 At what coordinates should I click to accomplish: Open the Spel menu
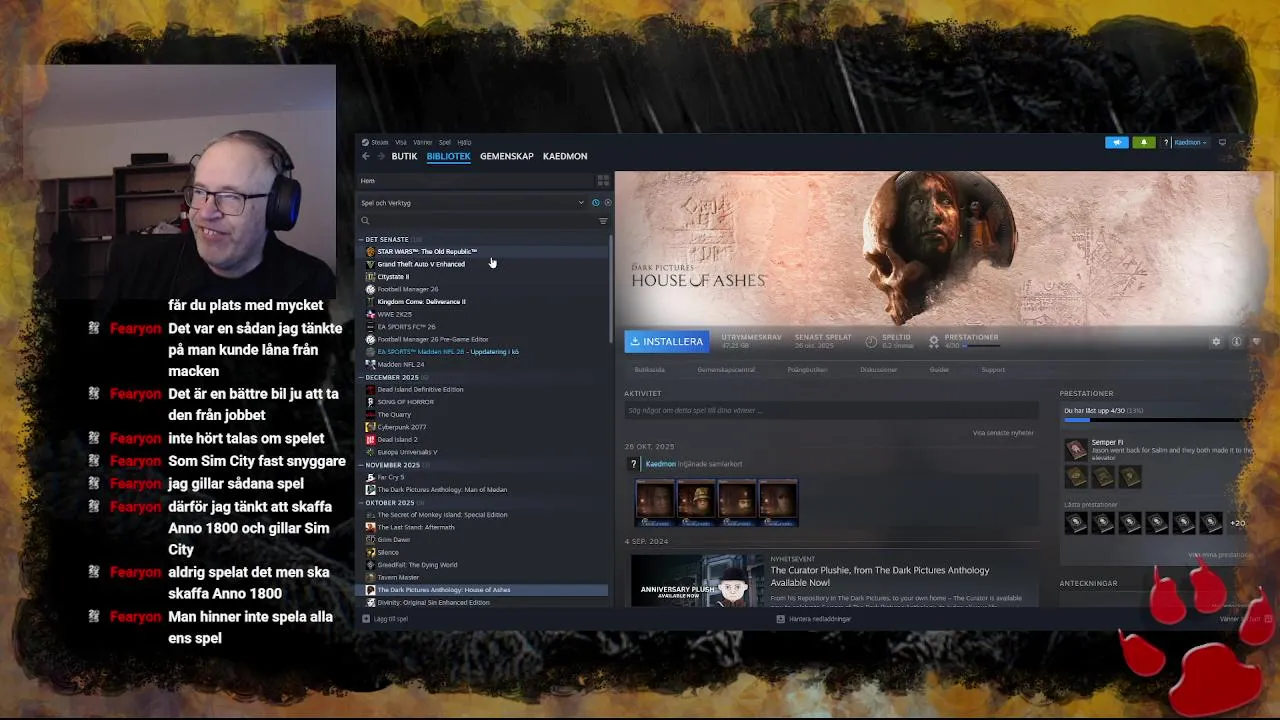point(445,142)
